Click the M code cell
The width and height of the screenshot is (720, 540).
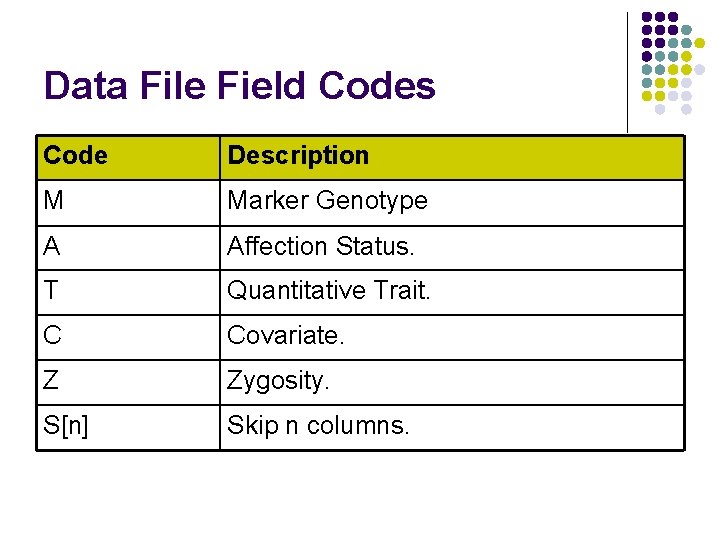pos(128,202)
